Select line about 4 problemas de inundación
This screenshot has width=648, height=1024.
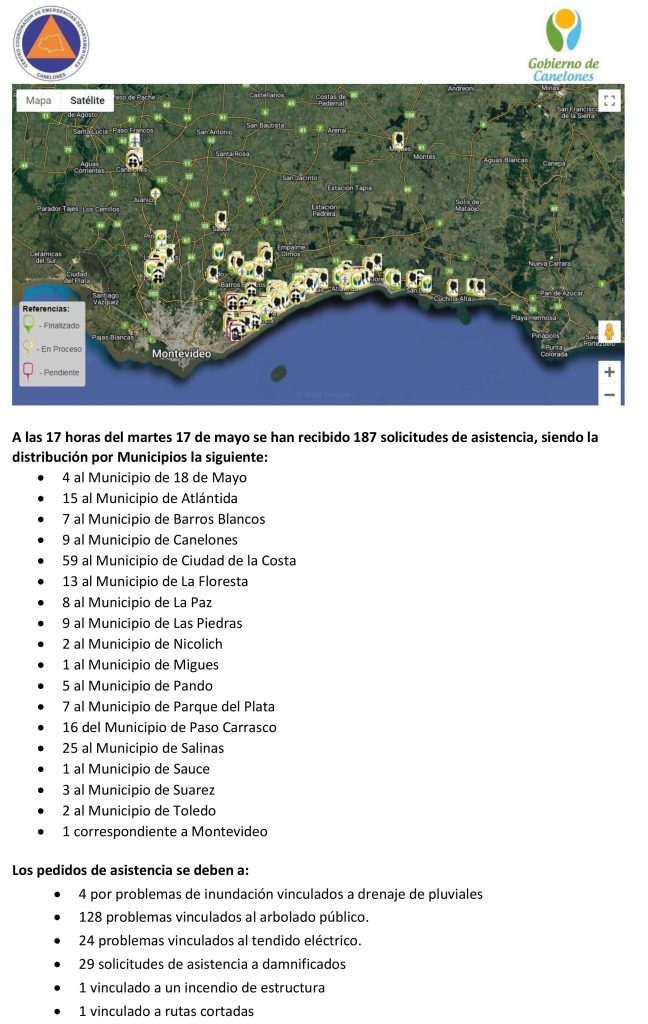(x=281, y=894)
